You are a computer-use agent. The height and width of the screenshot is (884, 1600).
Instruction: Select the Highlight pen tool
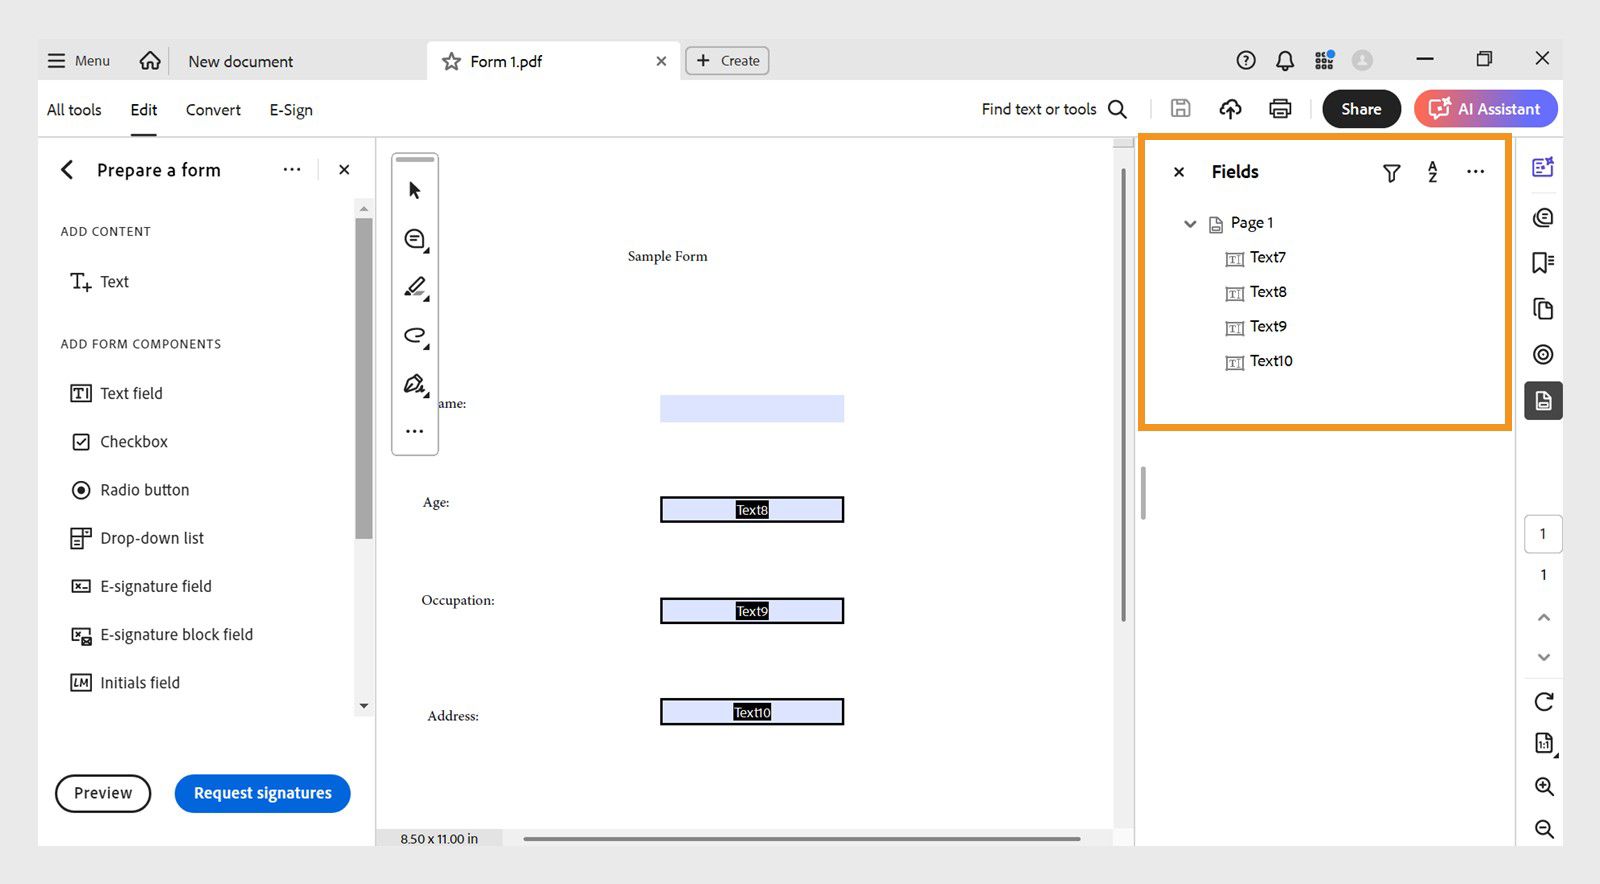point(415,287)
